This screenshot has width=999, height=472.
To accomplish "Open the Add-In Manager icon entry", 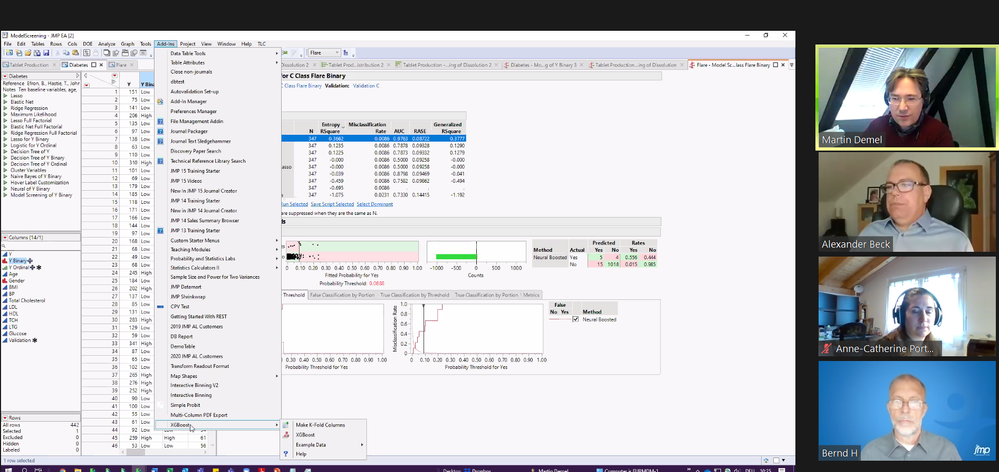I will [161, 101].
